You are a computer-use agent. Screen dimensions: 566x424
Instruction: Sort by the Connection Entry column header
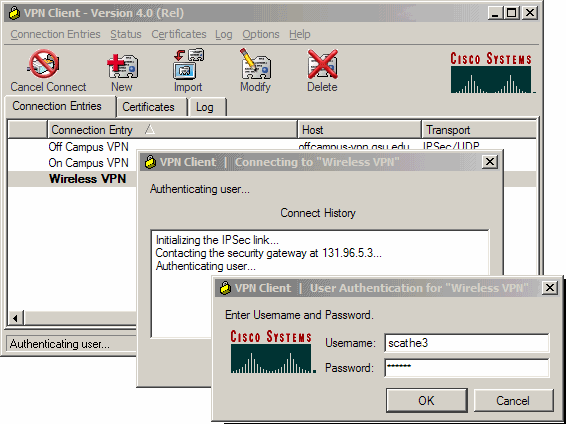click(172, 130)
